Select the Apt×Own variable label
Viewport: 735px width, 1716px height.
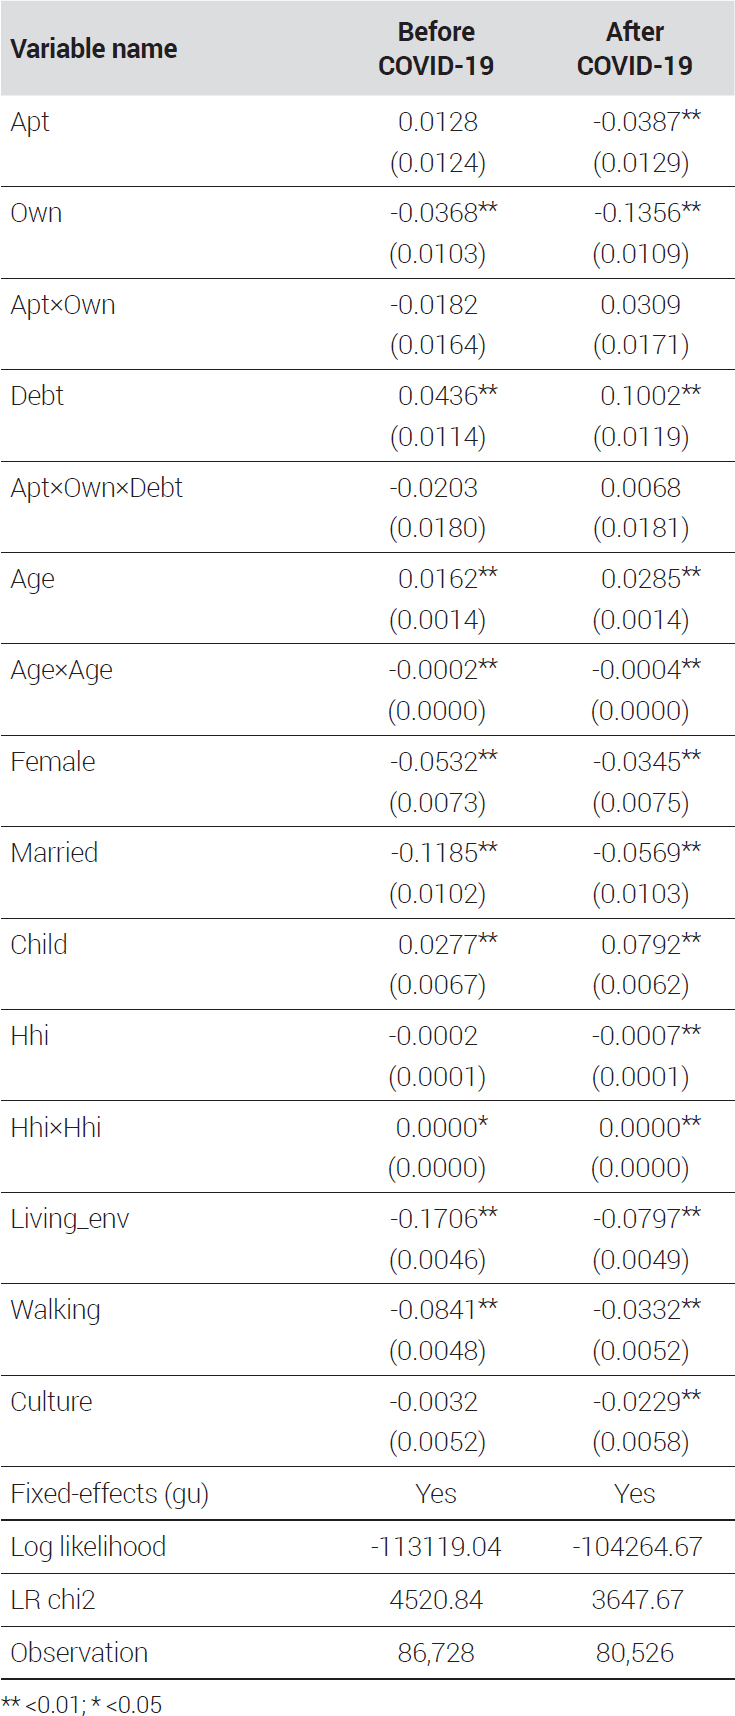point(63,305)
